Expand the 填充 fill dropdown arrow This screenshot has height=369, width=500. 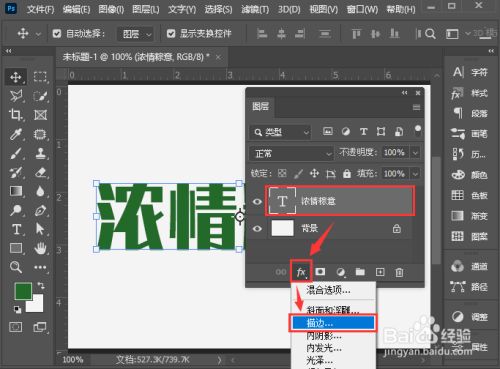point(415,174)
